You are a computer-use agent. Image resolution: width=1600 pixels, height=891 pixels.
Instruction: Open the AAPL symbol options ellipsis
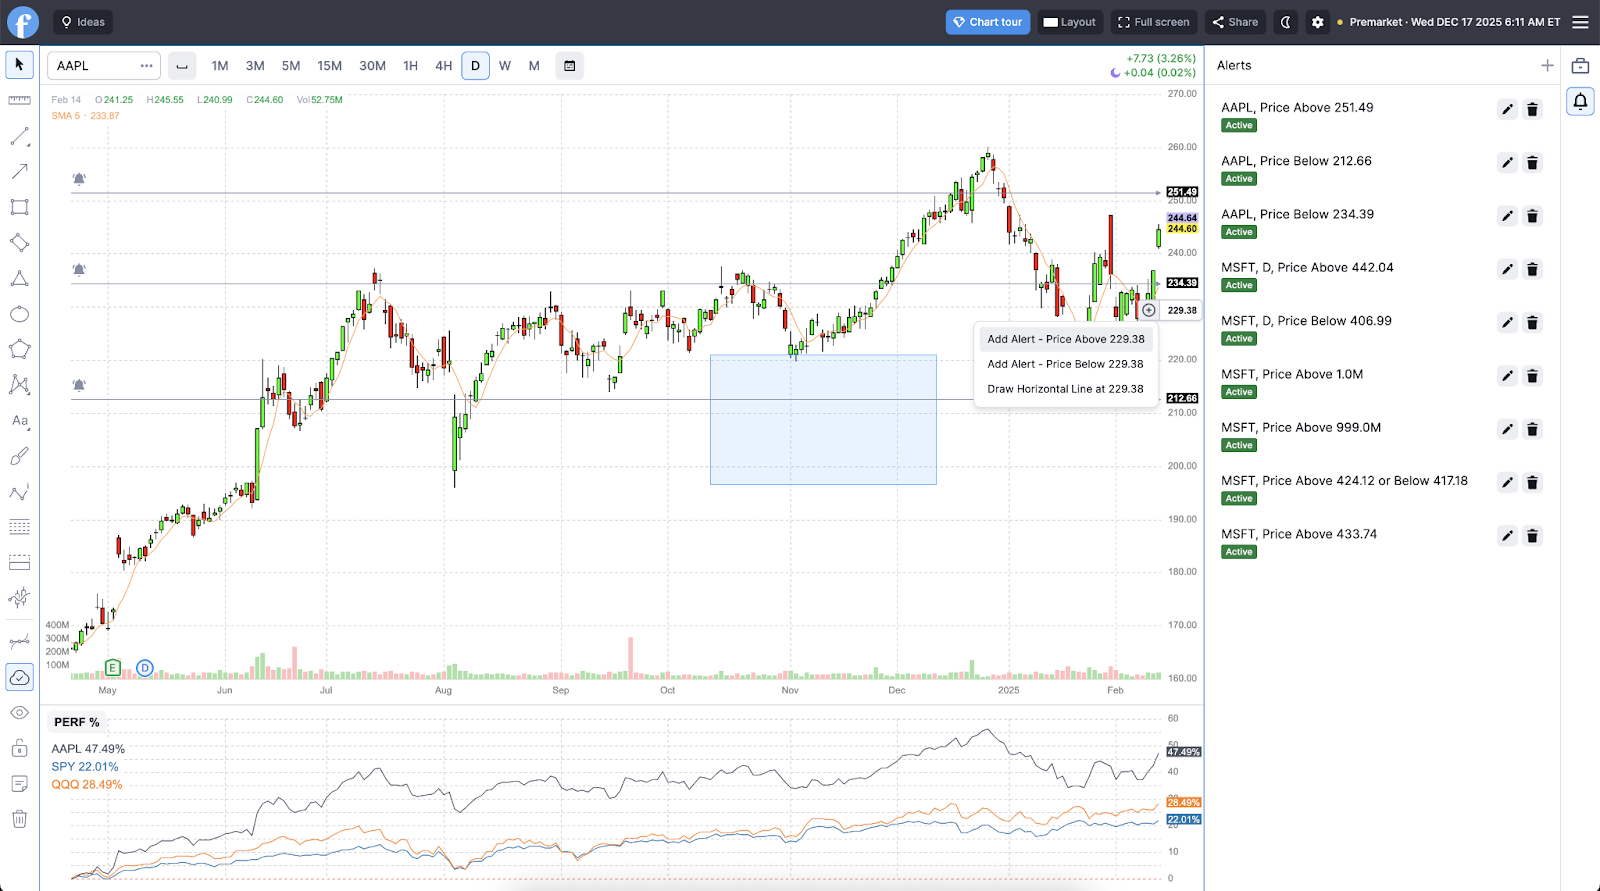click(147, 66)
